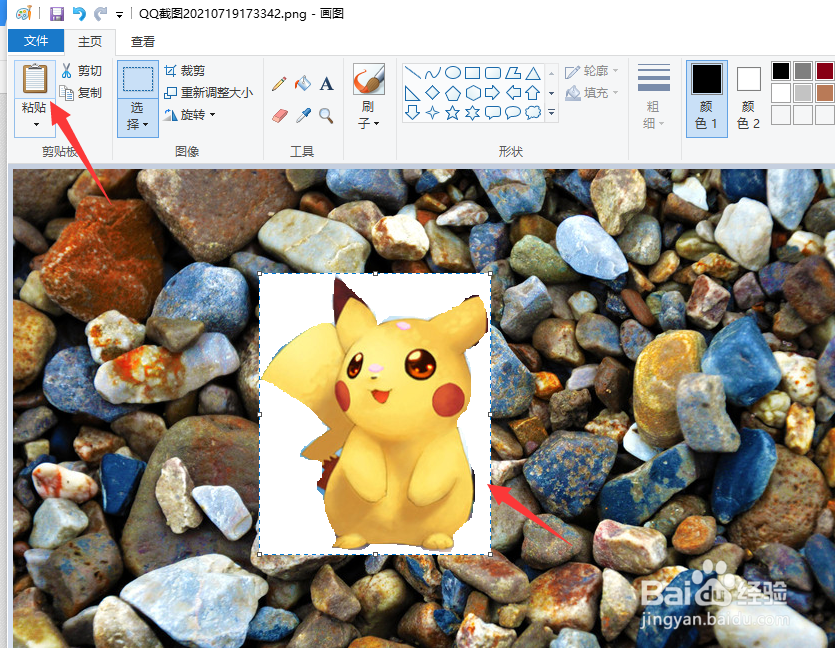The image size is (835, 648).
Task: Select the Color picker eyedropper tool
Action: point(302,115)
